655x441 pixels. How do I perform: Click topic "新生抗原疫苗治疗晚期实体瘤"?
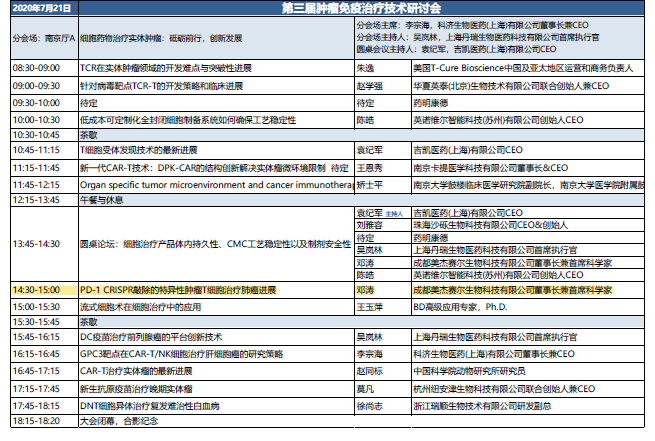coord(136,389)
